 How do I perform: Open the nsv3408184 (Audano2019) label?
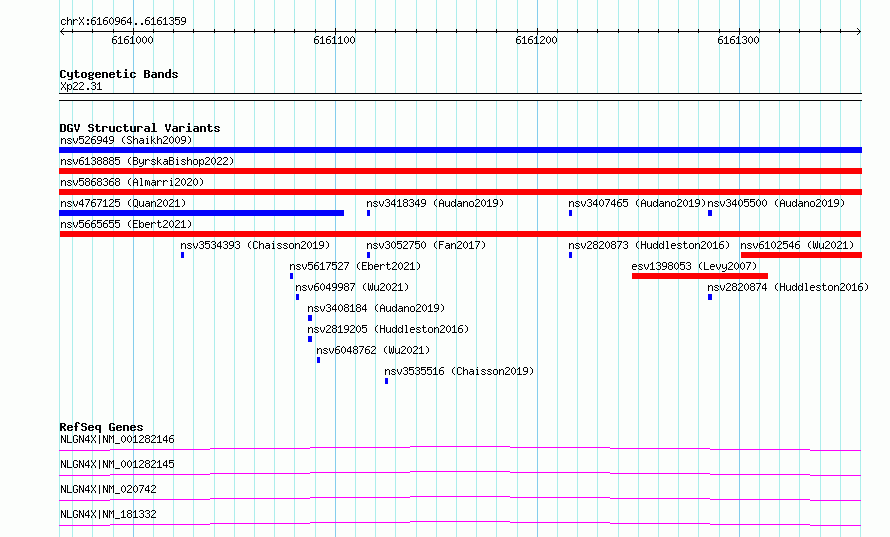pyautogui.click(x=376, y=308)
